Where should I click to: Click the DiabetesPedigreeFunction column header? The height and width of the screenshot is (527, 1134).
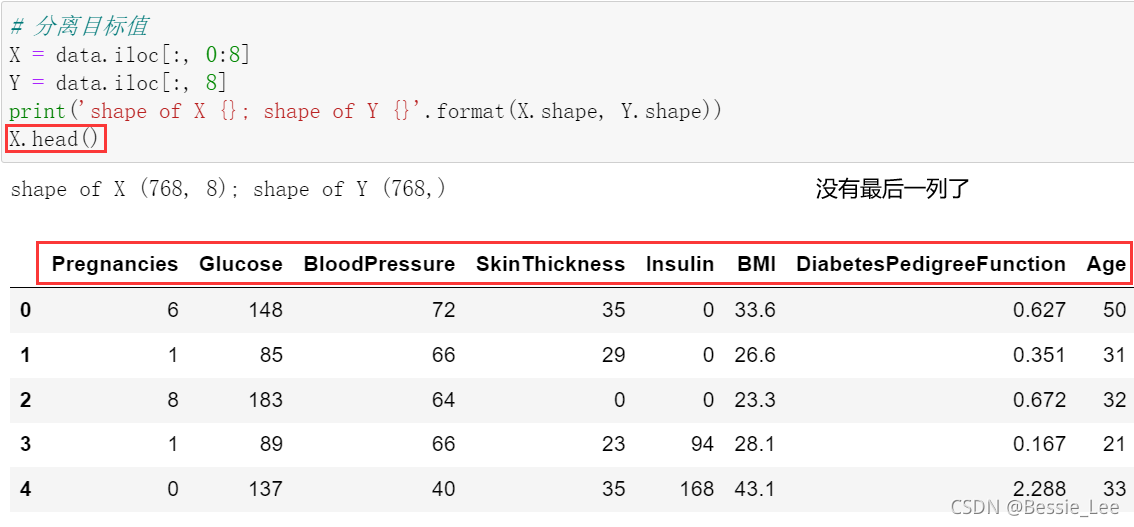pos(930,264)
